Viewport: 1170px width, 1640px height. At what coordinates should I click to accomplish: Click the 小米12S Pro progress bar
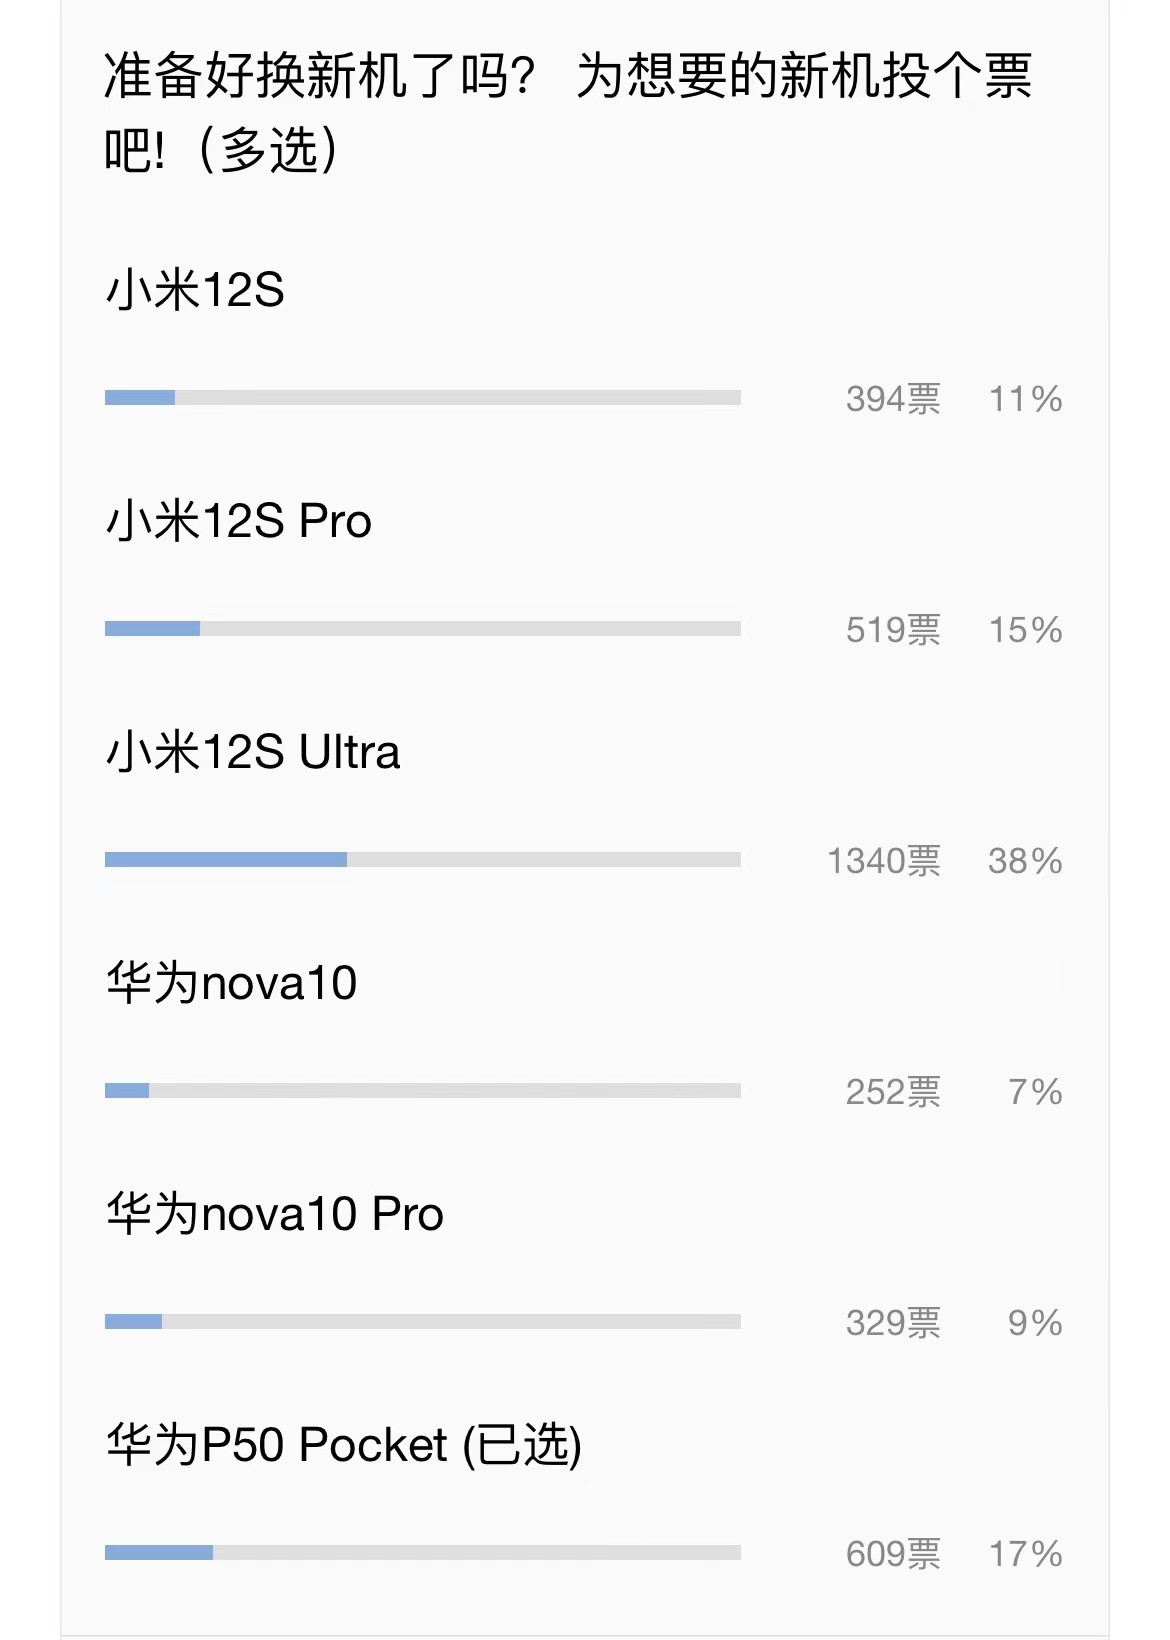423,629
